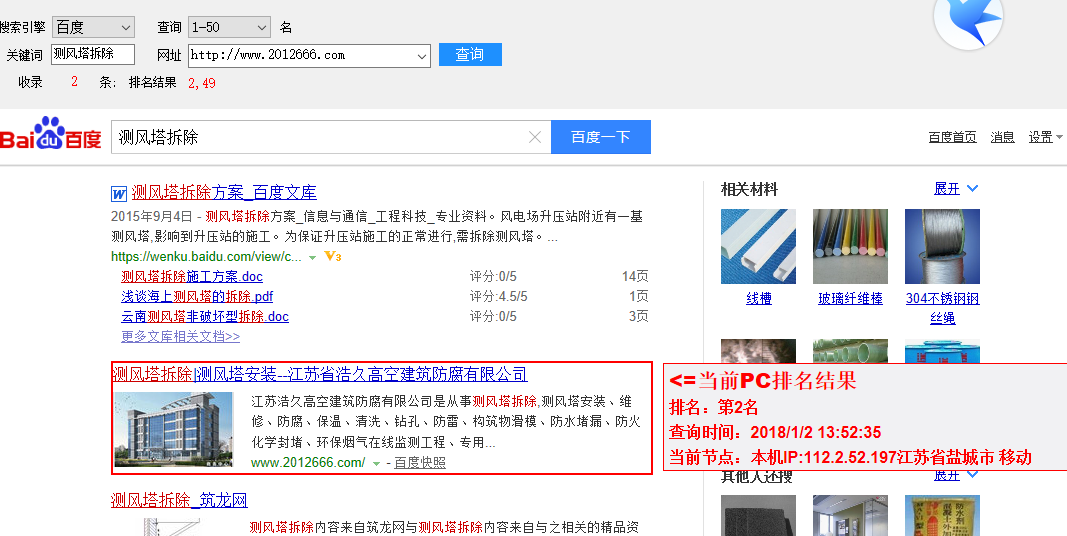1067x536 pixels.
Task: Go to 百度首页 link
Action: [952, 137]
